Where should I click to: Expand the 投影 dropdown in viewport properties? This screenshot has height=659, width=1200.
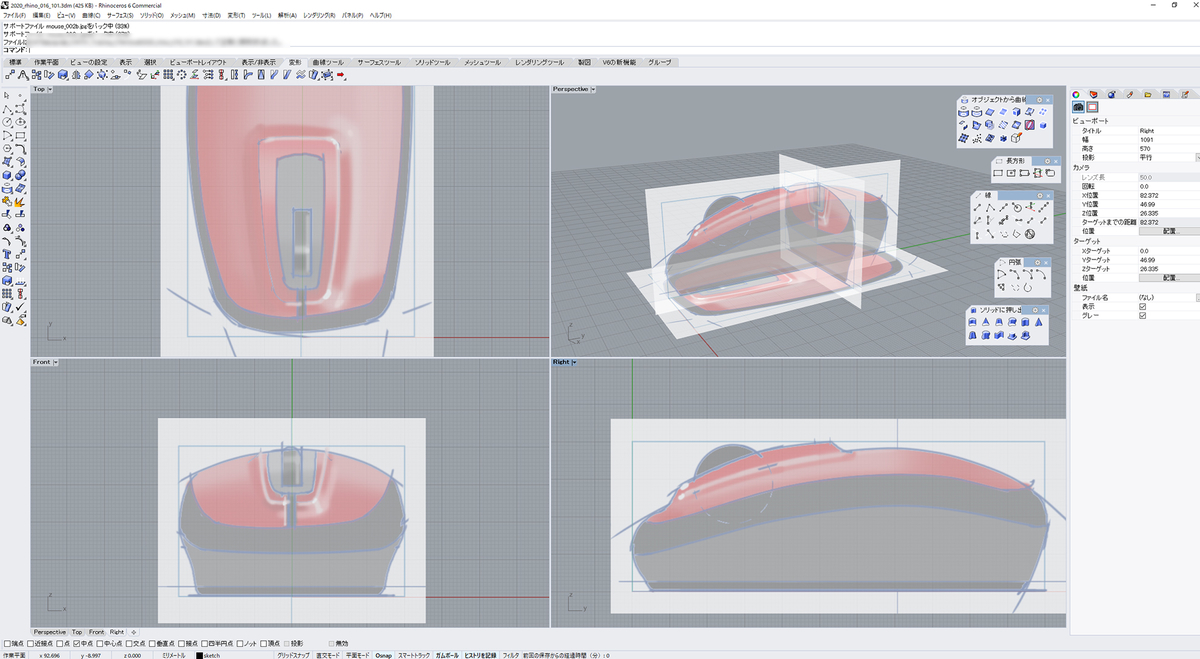[1197, 157]
